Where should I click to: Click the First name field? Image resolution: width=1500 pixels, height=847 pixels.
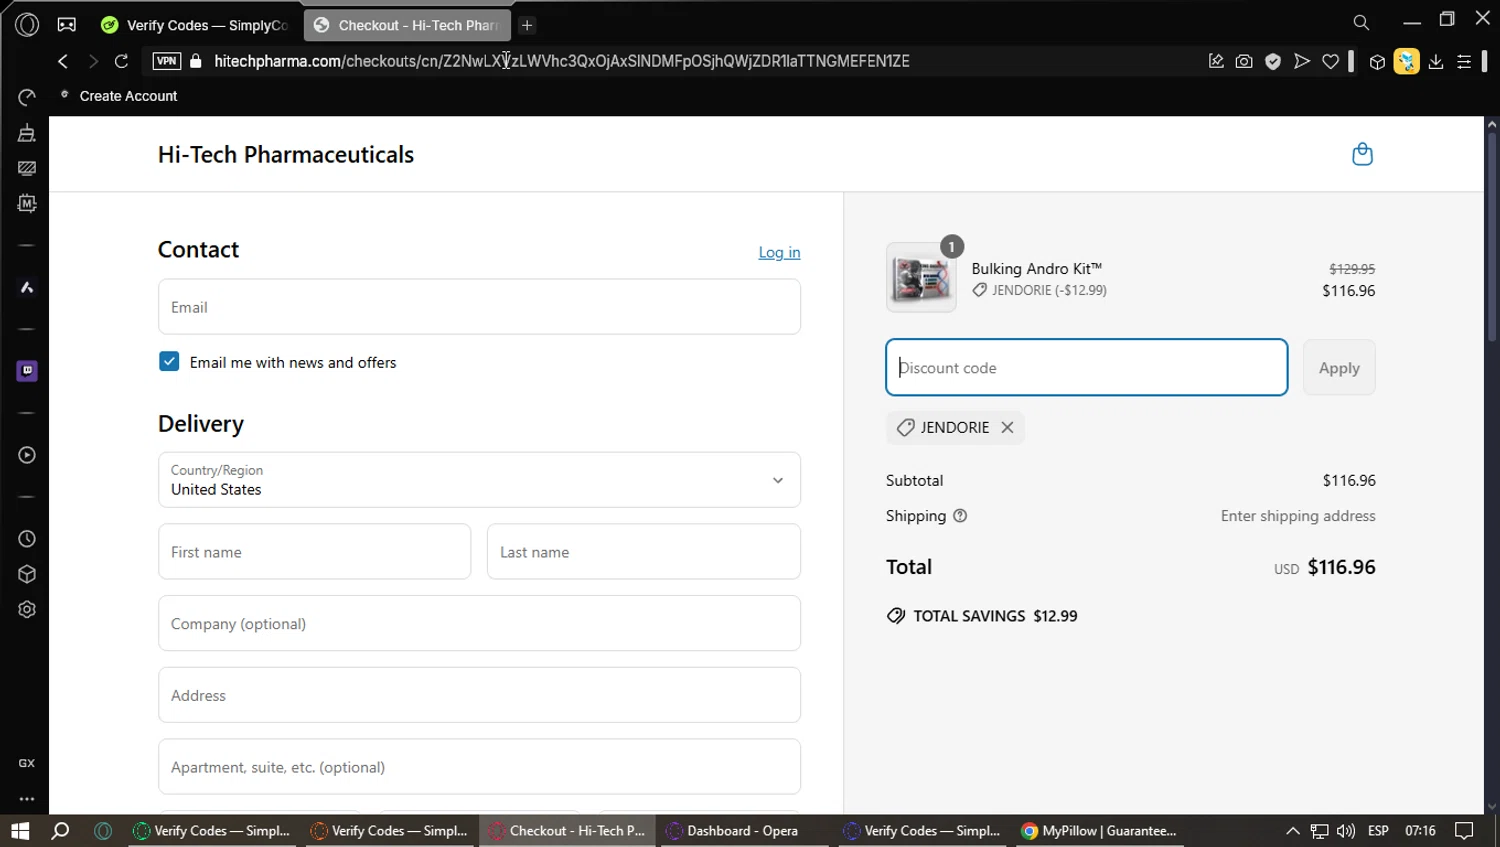(x=314, y=552)
